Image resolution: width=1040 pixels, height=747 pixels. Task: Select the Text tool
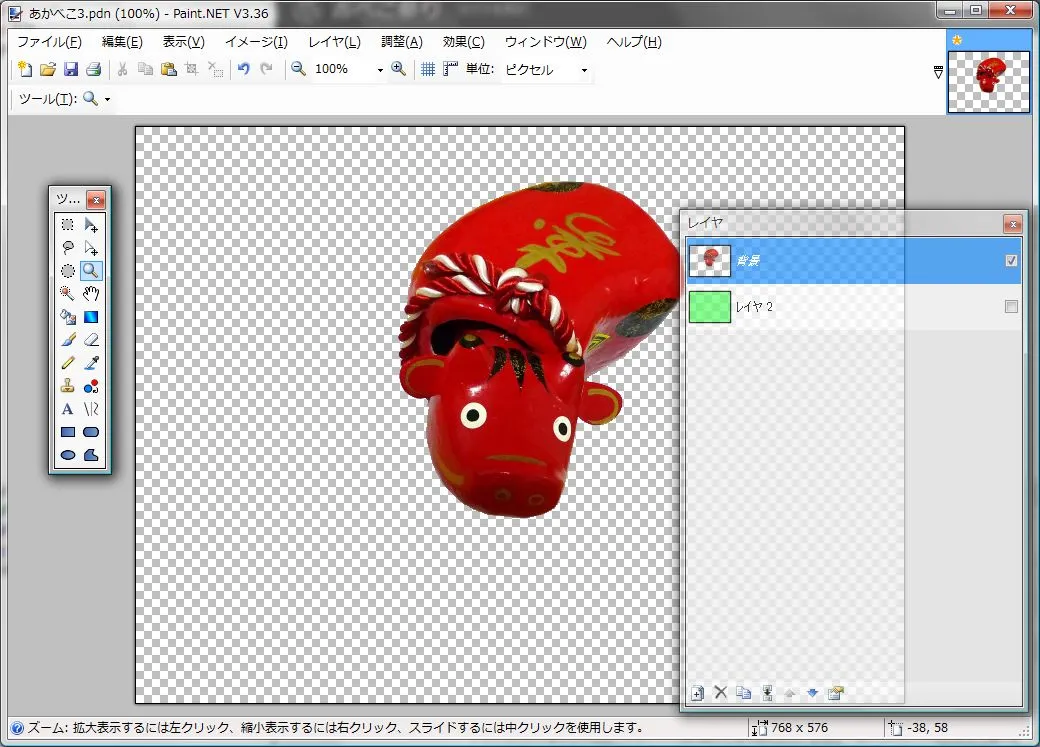point(68,409)
